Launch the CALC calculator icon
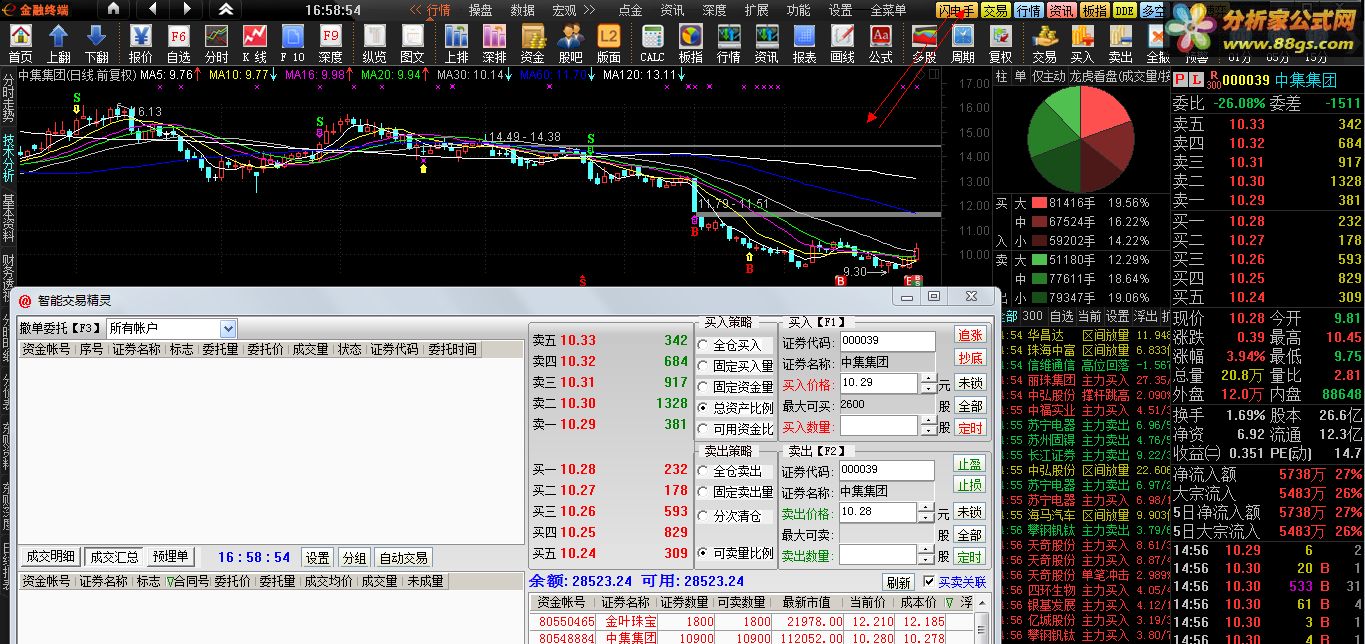The width and height of the screenshot is (1365, 644). (x=652, y=45)
